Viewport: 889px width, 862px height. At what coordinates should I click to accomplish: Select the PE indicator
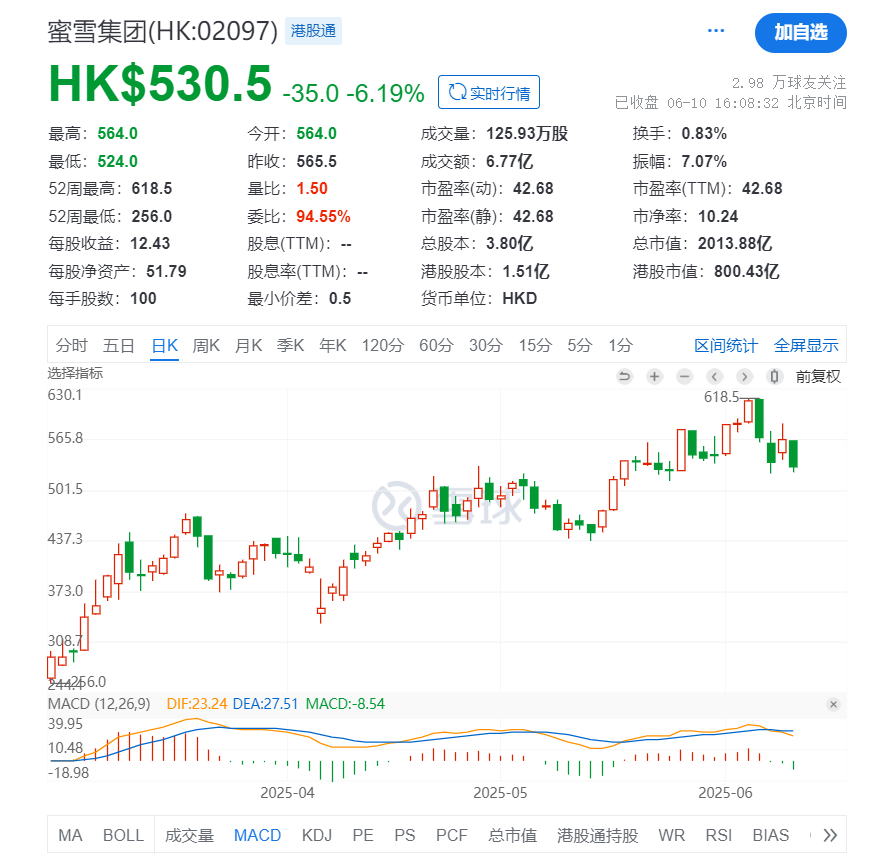click(363, 835)
